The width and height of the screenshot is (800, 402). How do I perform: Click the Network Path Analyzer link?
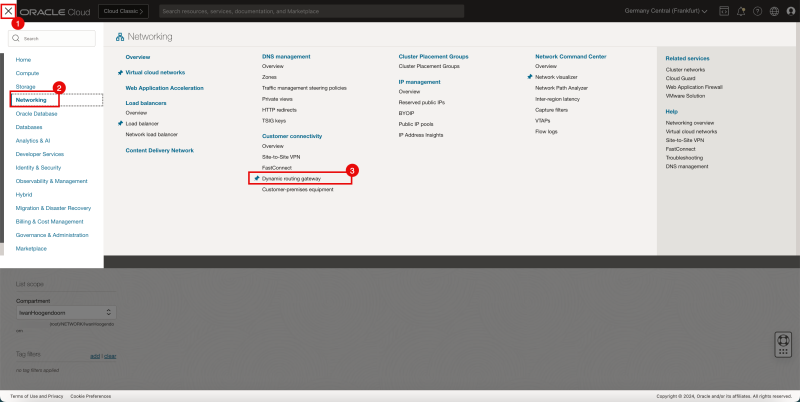pos(564,88)
